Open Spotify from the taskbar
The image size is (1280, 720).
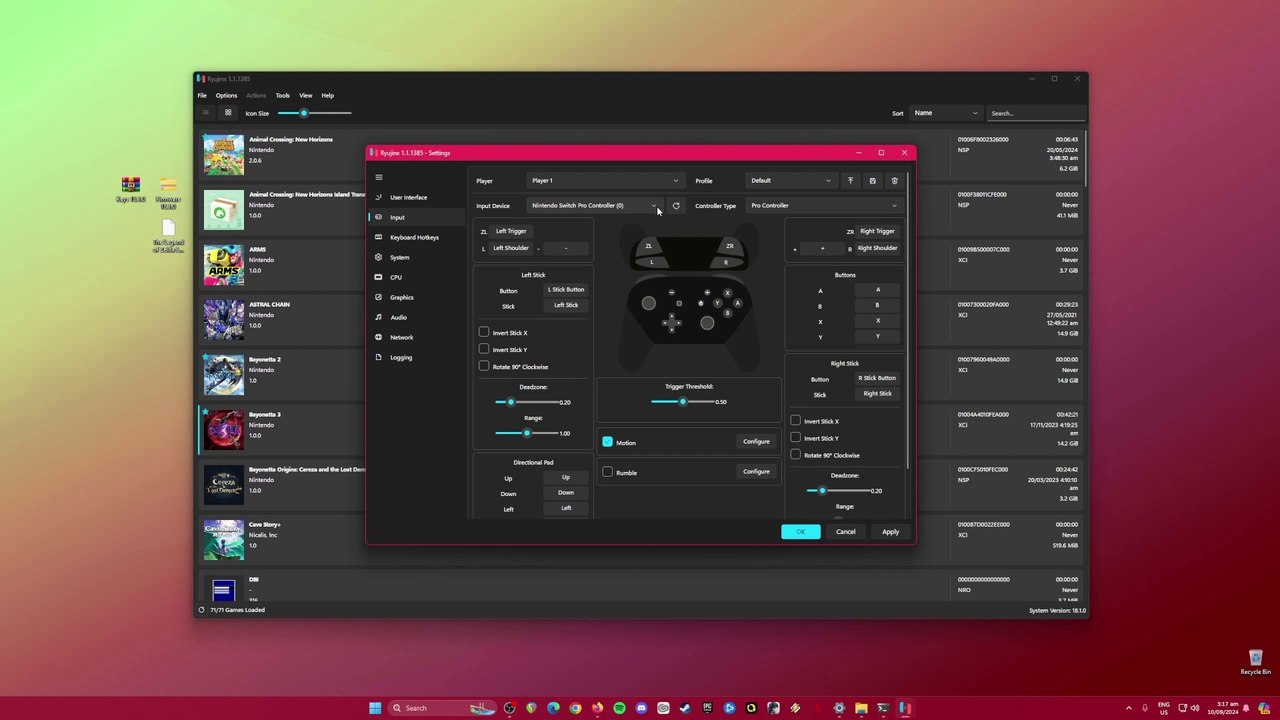pos(619,708)
